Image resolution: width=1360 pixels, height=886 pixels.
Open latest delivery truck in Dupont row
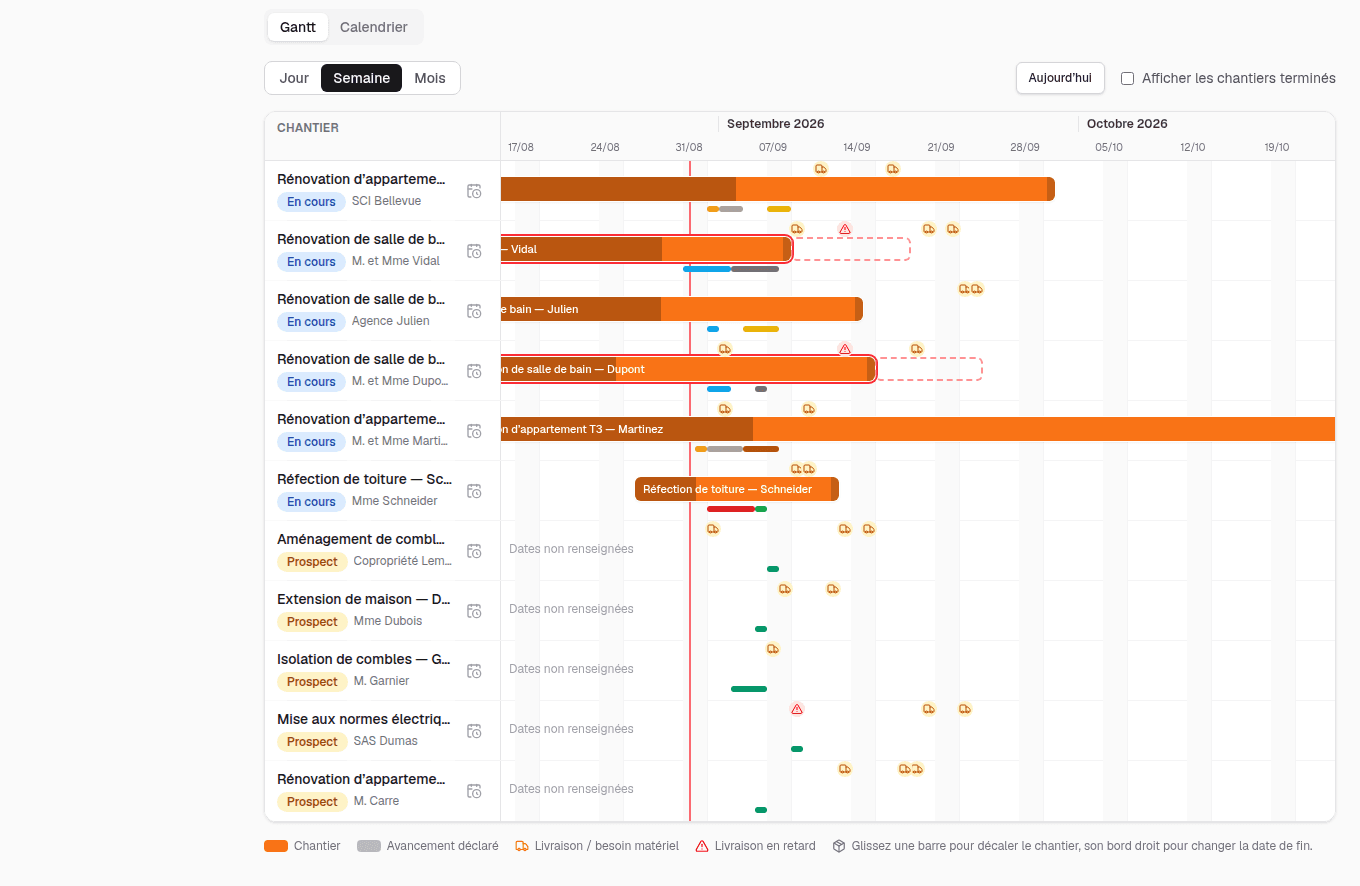tap(917, 349)
